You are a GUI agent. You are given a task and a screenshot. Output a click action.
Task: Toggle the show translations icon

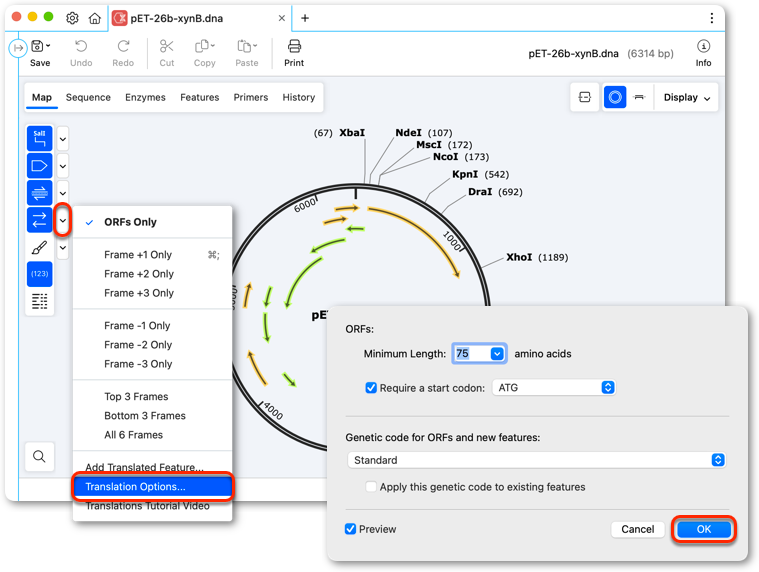pyautogui.click(x=39, y=220)
